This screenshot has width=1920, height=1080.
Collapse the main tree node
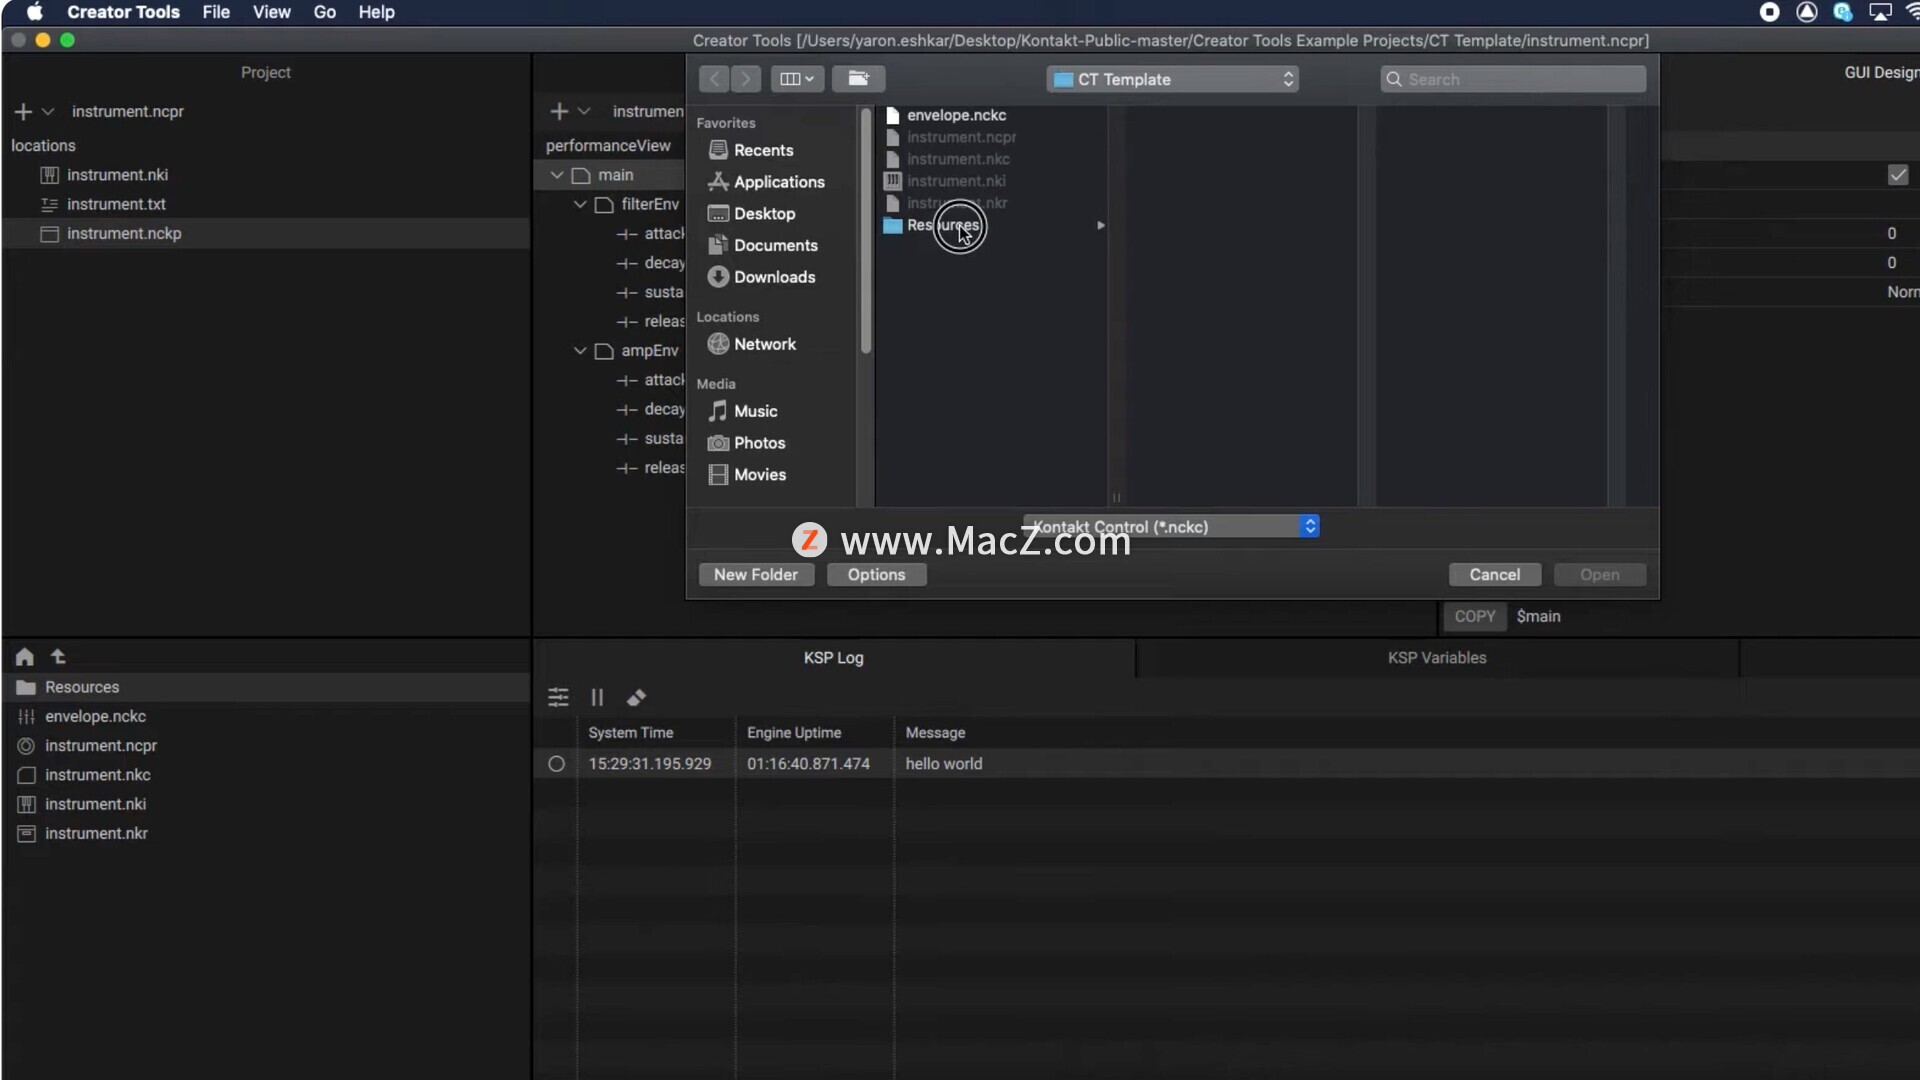coord(557,175)
